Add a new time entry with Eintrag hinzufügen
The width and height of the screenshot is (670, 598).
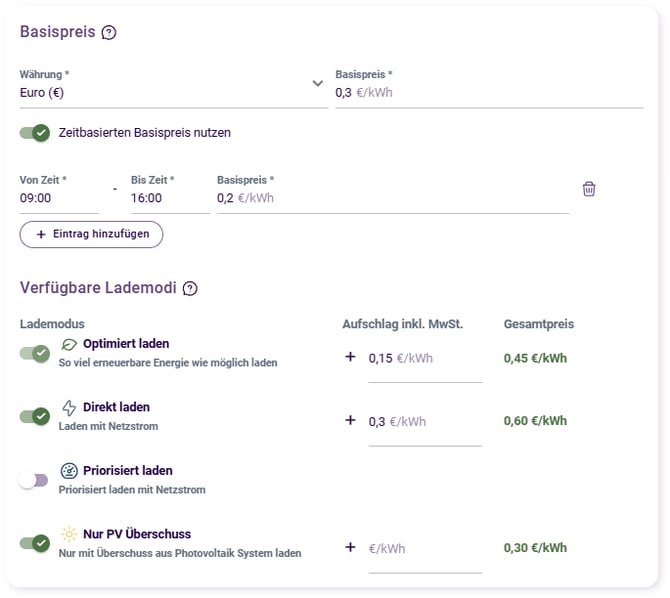point(91,234)
